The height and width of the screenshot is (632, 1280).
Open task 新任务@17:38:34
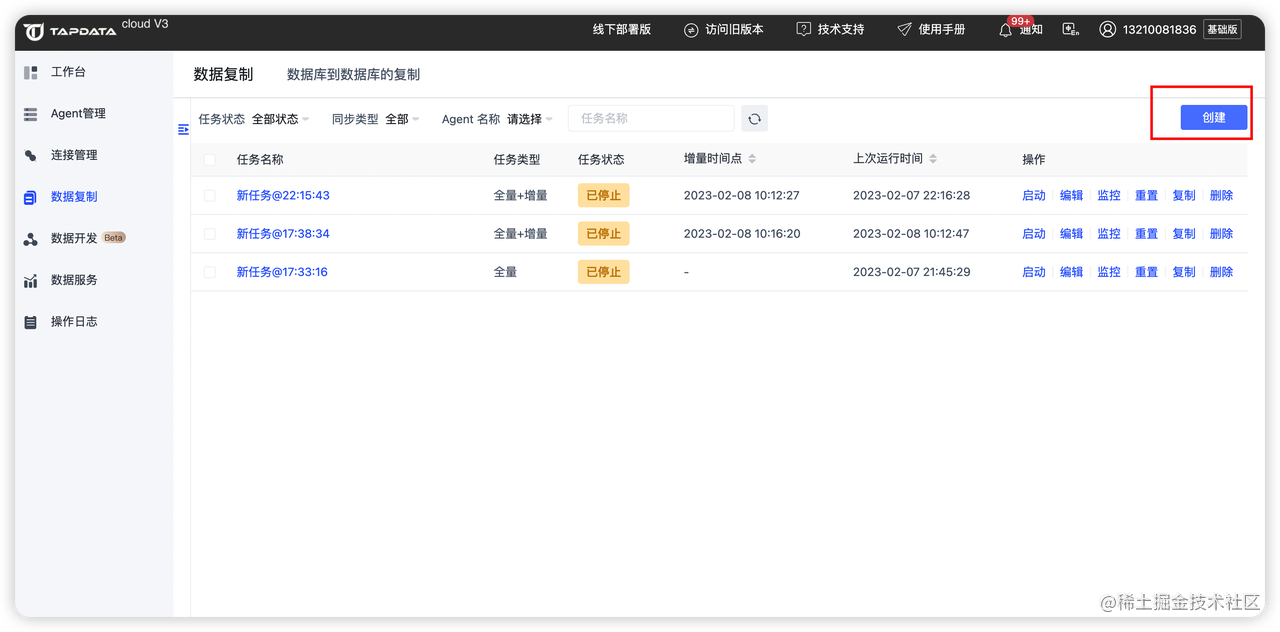[x=283, y=233]
